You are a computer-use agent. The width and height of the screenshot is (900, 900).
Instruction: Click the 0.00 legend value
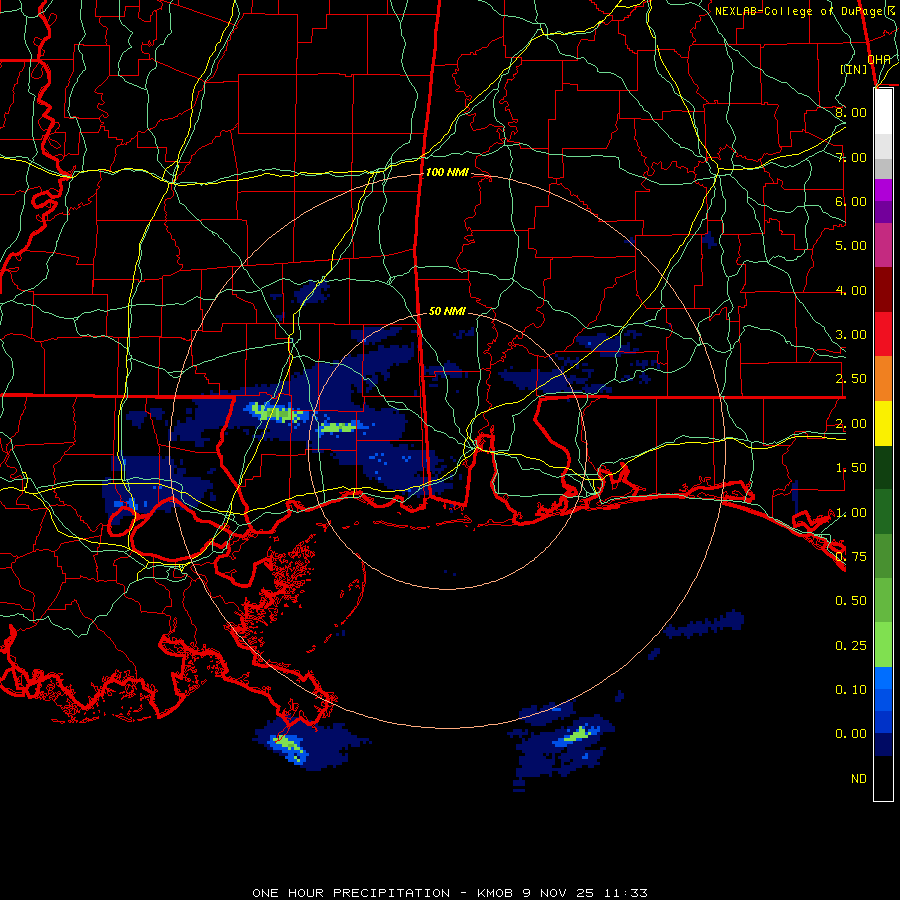[x=851, y=734]
